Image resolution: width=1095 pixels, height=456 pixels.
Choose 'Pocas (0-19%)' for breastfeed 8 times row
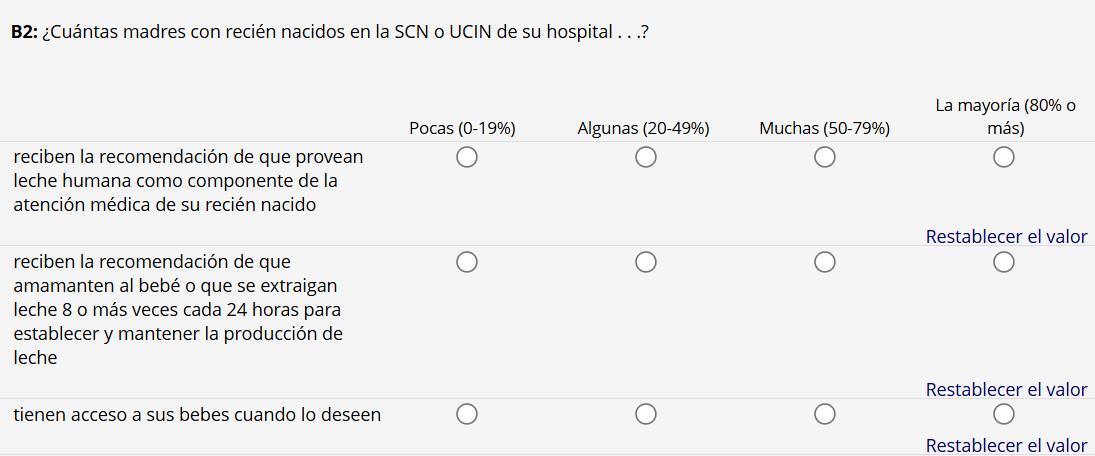[466, 262]
